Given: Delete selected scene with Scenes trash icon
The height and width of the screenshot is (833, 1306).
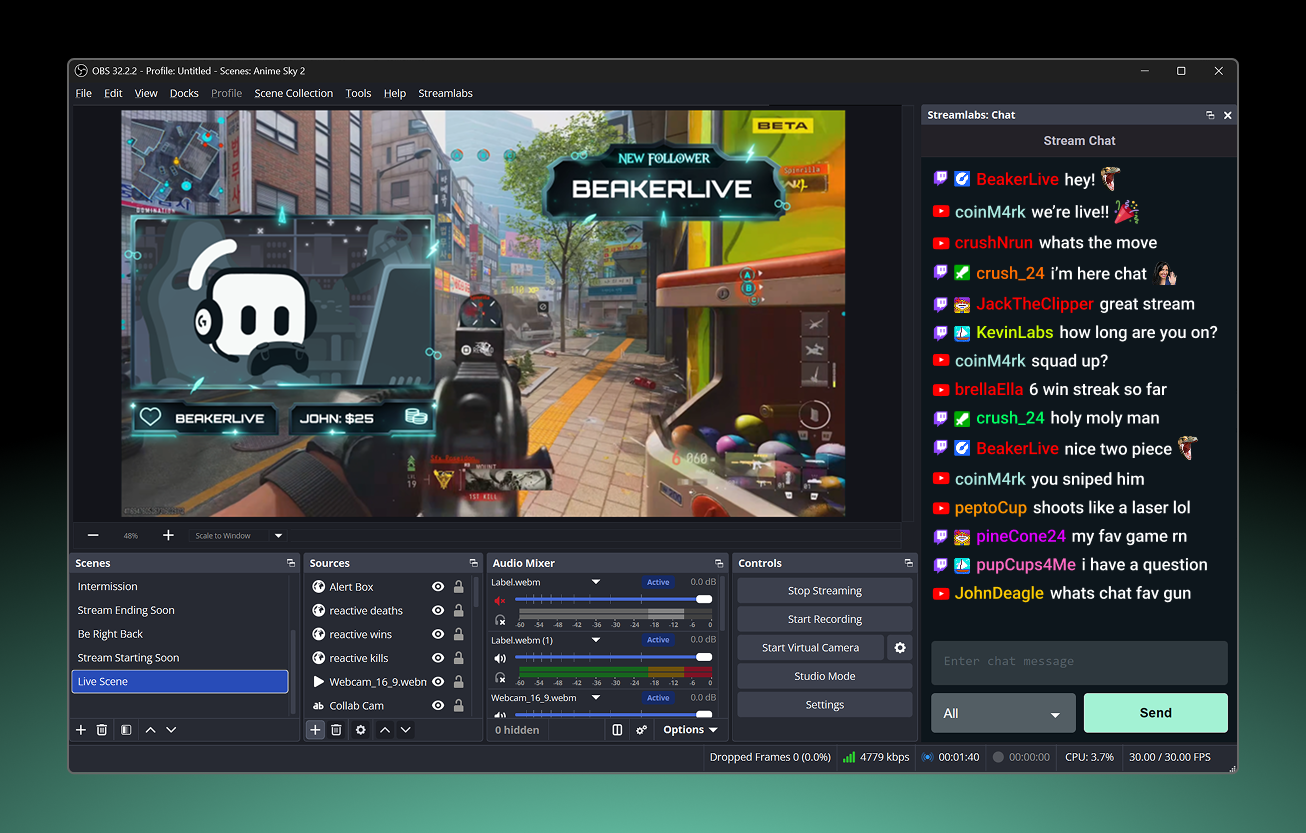Looking at the screenshot, I should tap(102, 730).
